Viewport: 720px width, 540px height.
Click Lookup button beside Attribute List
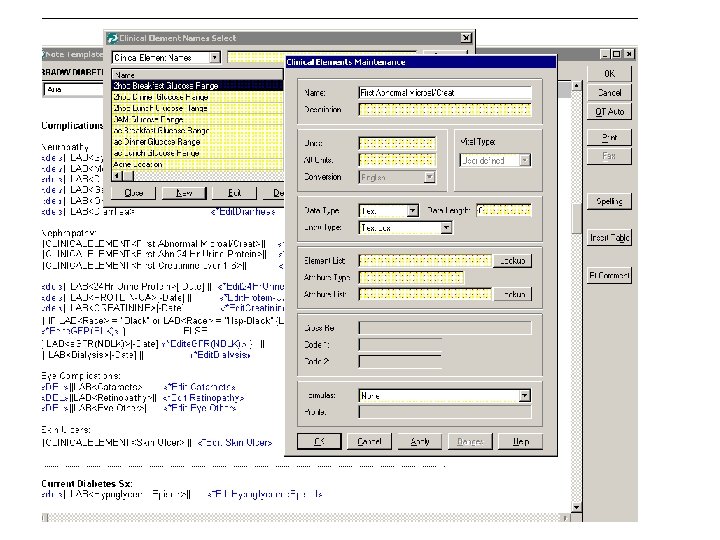click(512, 294)
